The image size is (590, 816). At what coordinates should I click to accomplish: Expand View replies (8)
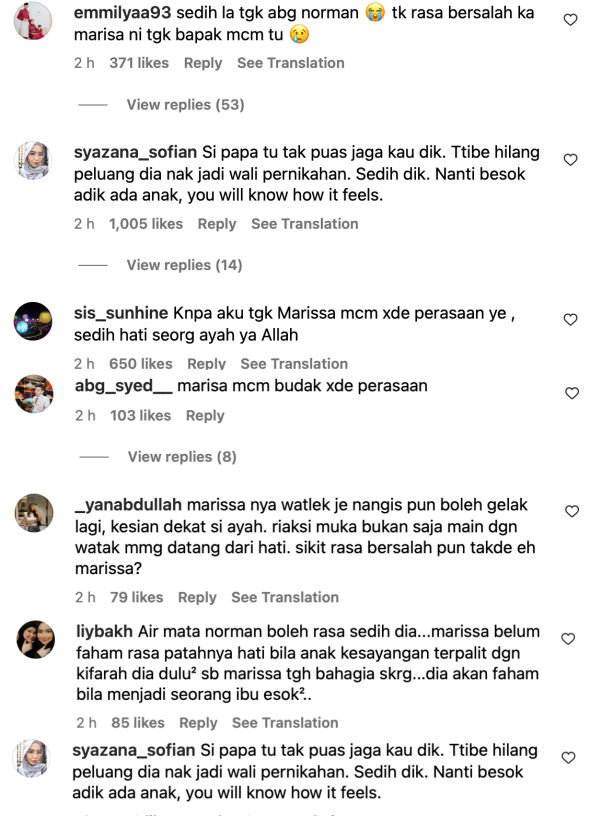tap(182, 456)
